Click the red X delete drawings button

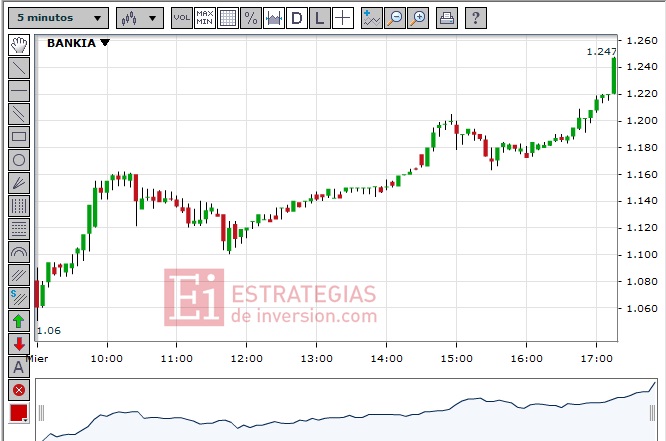point(19,390)
